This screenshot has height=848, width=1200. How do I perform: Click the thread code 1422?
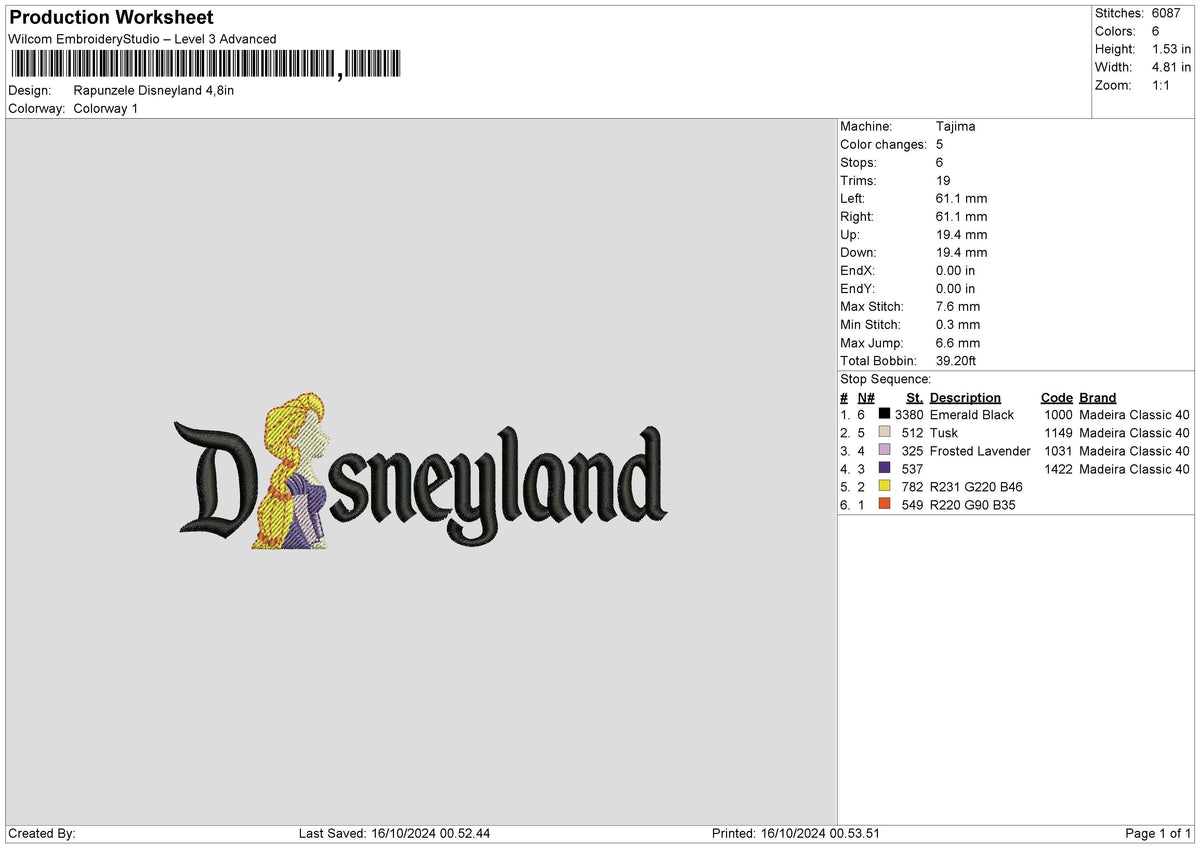[x=1058, y=468]
